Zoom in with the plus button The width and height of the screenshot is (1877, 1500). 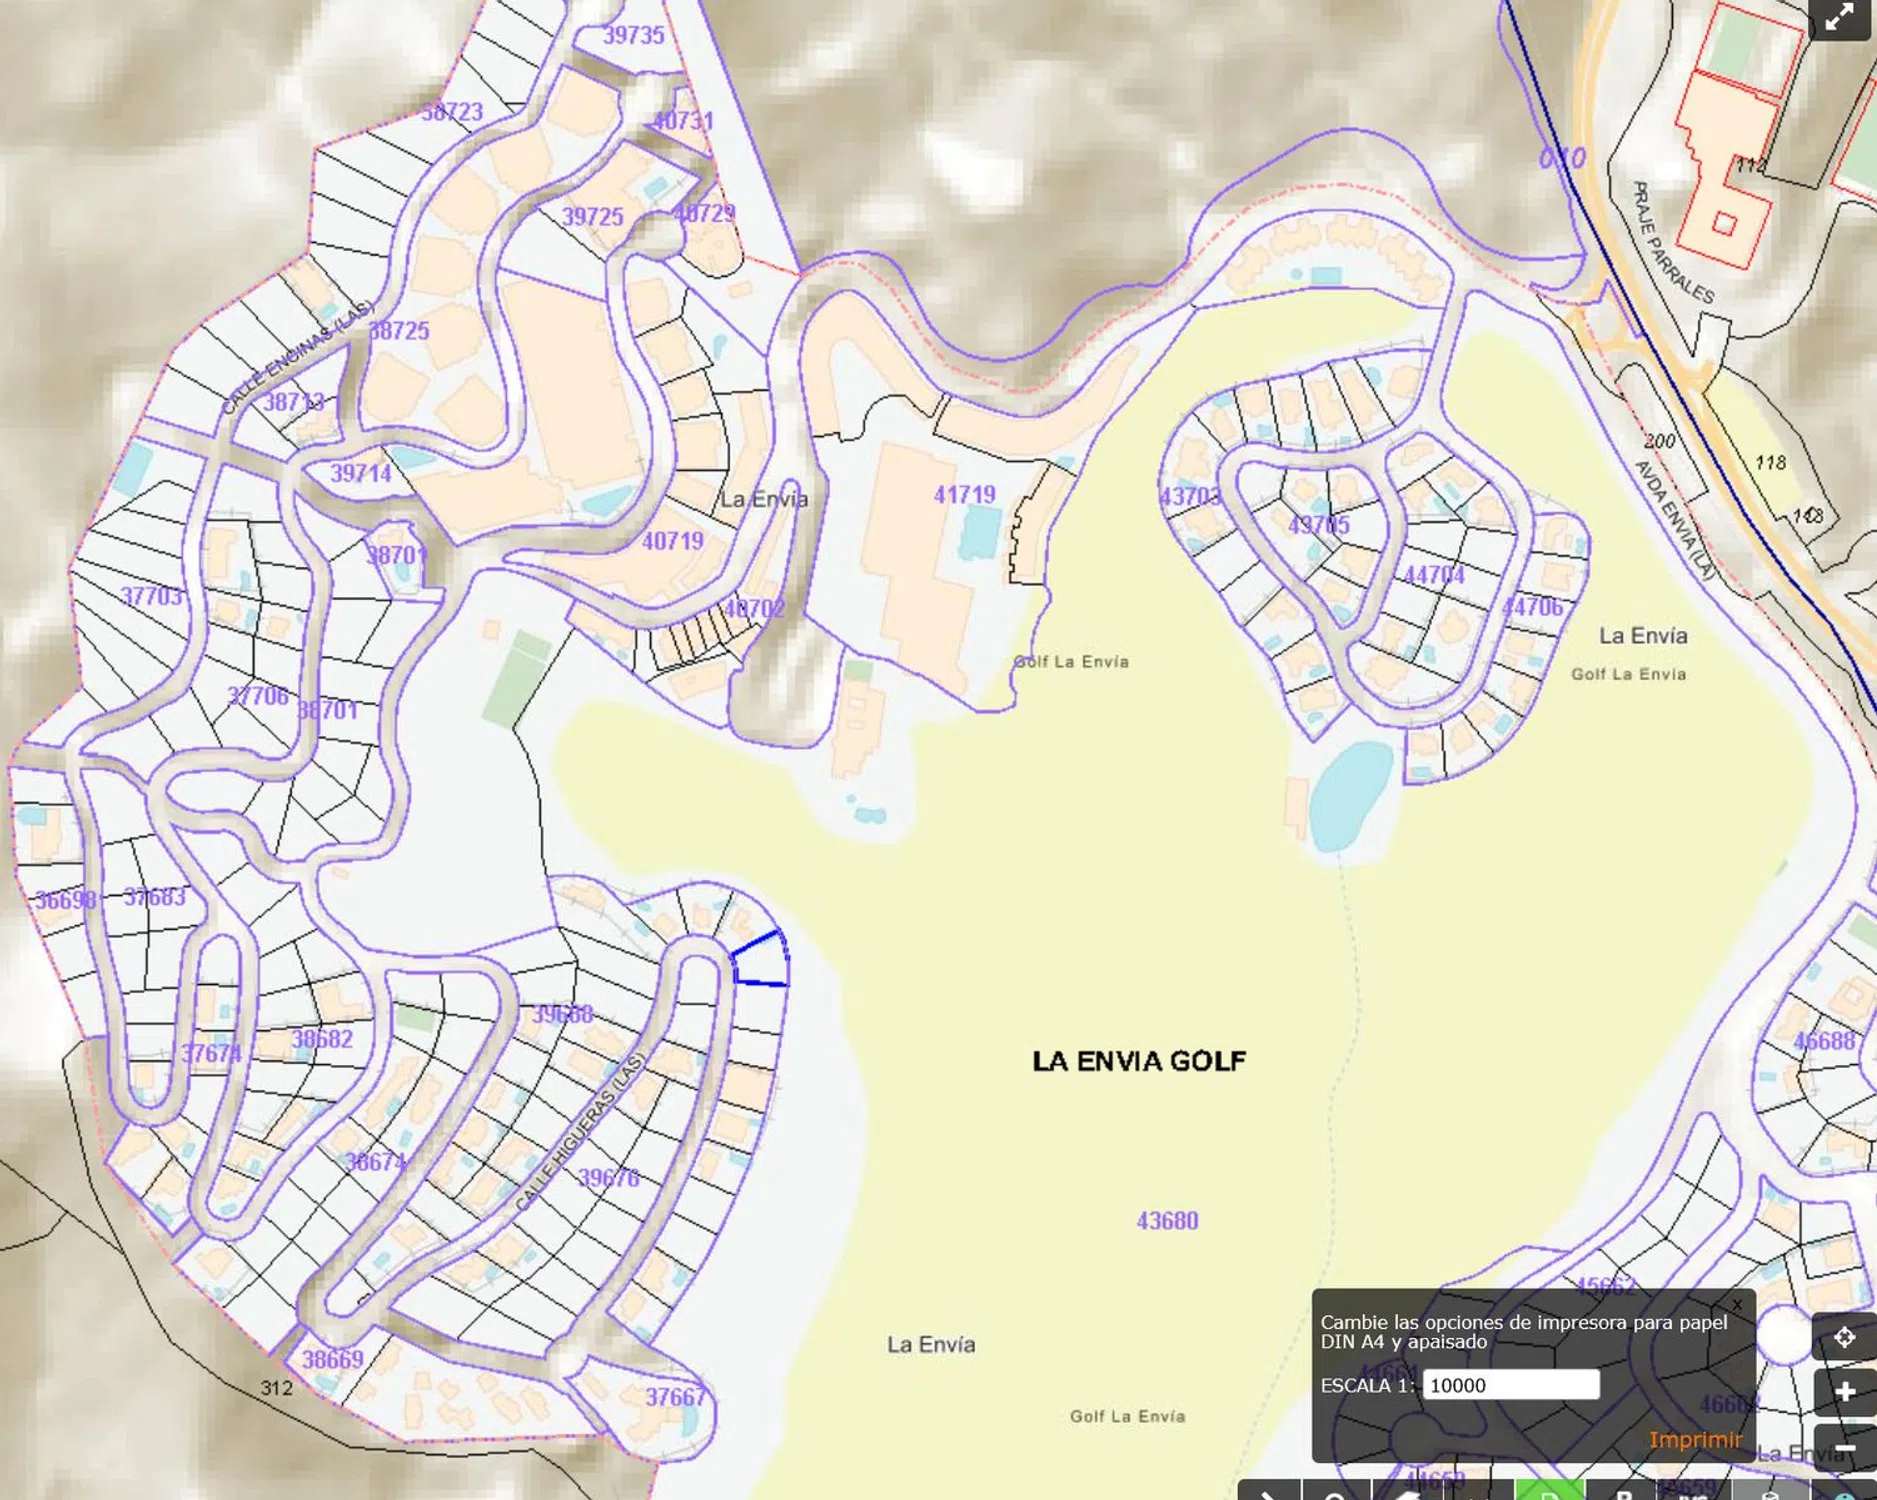tap(1844, 1392)
